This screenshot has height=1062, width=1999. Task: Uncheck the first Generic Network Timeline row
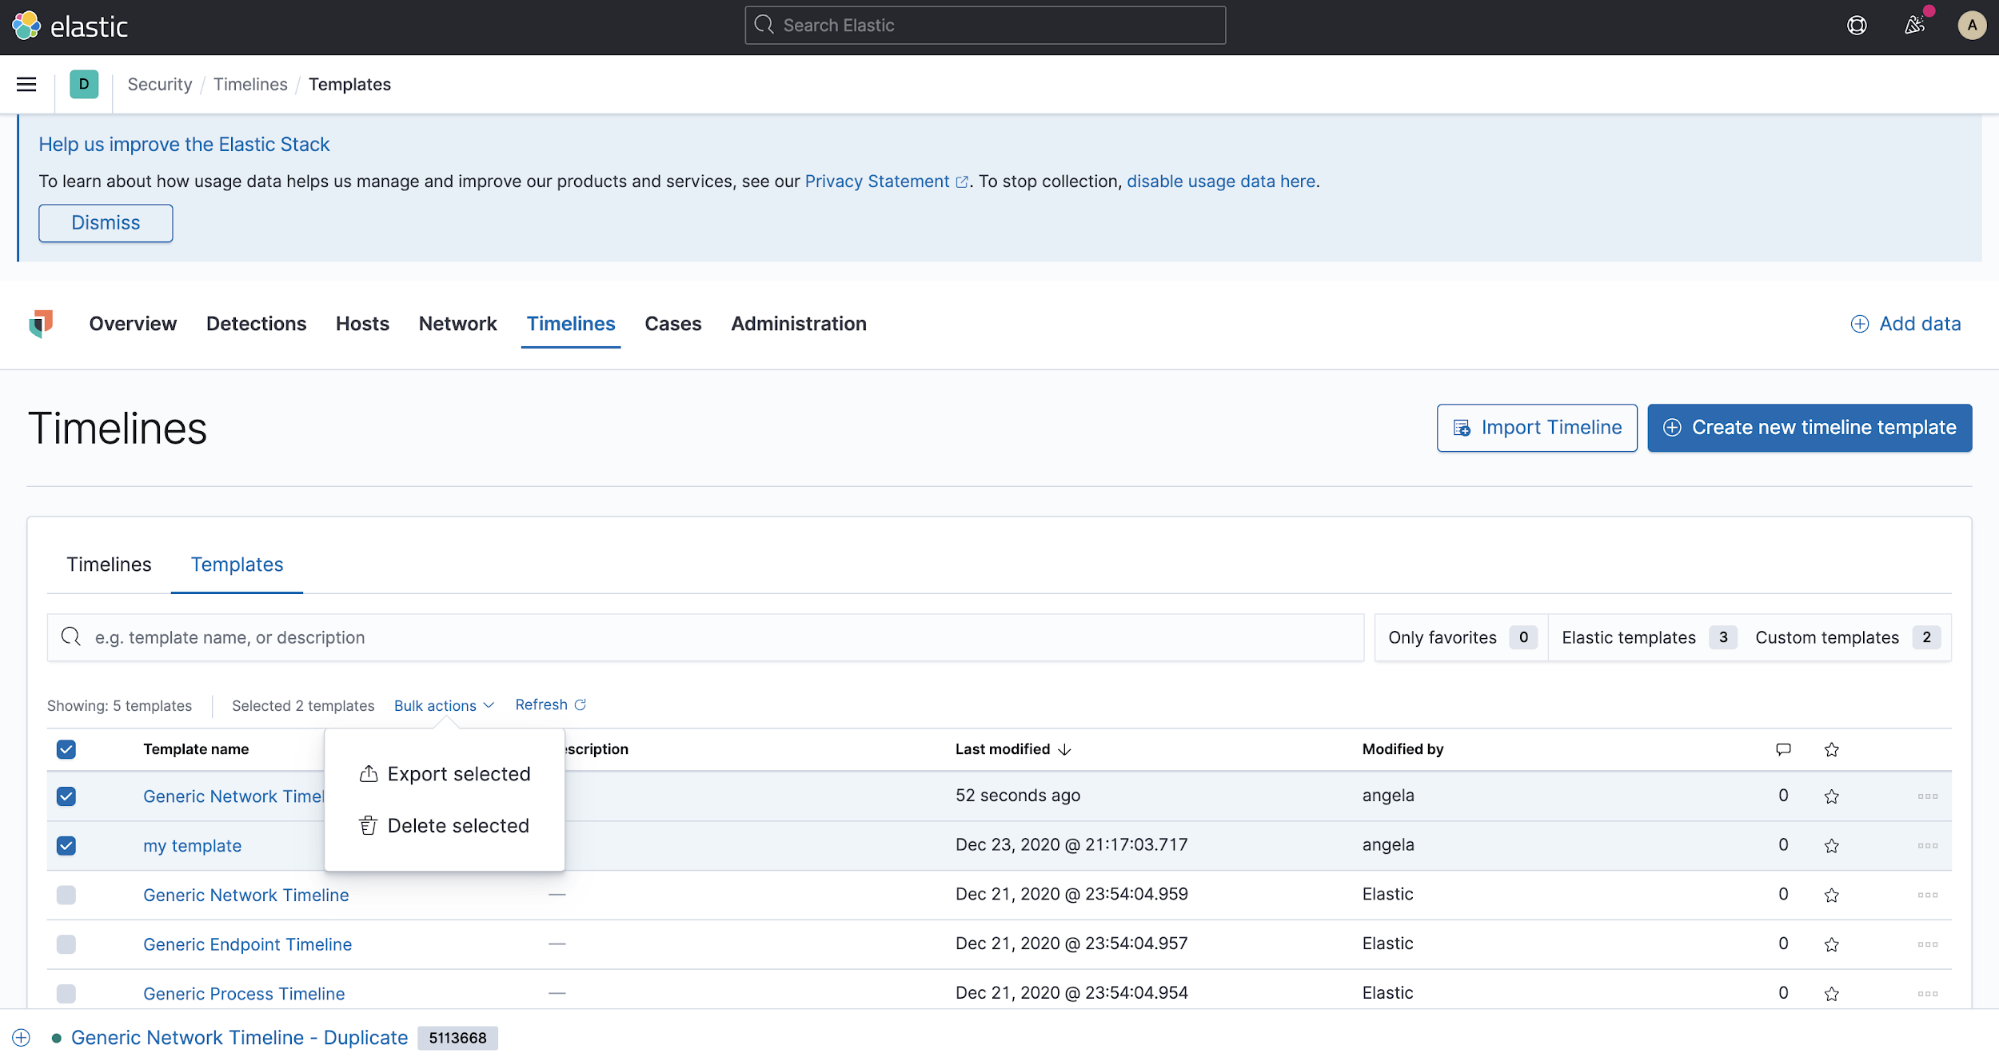pos(66,797)
